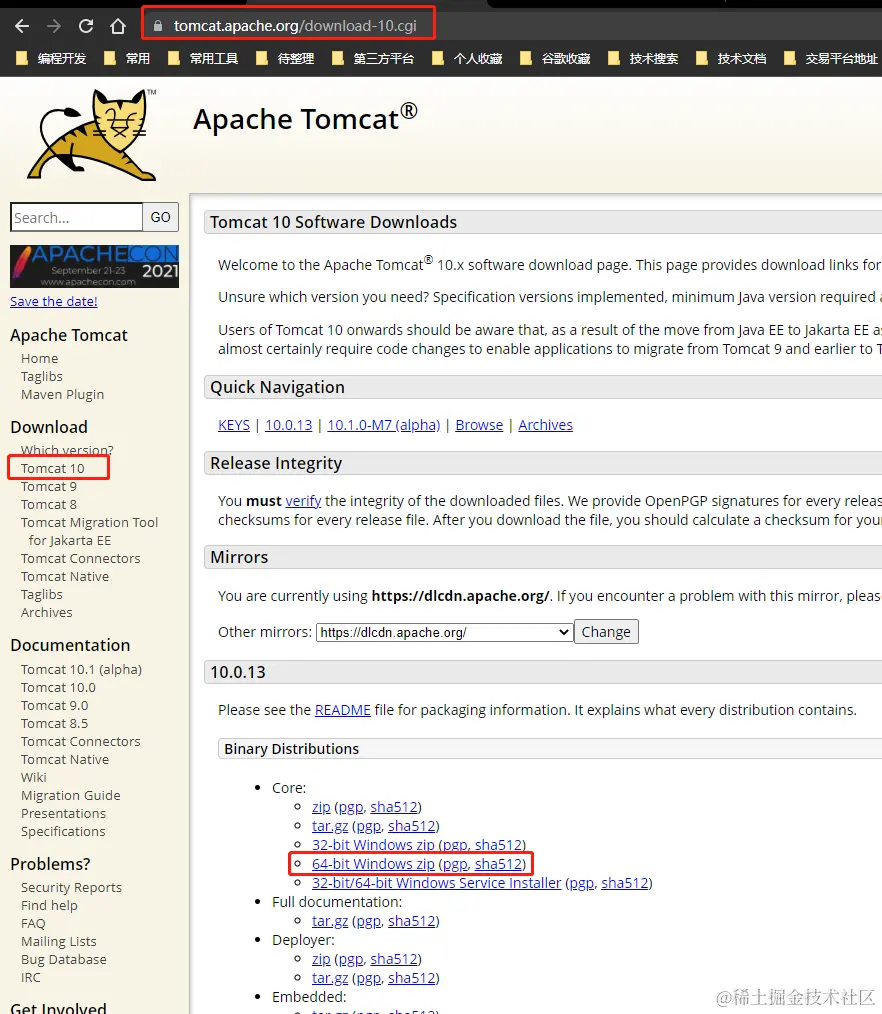Reload the page with refresh icon
Image resolution: width=882 pixels, height=1014 pixels.
pyautogui.click(x=85, y=26)
